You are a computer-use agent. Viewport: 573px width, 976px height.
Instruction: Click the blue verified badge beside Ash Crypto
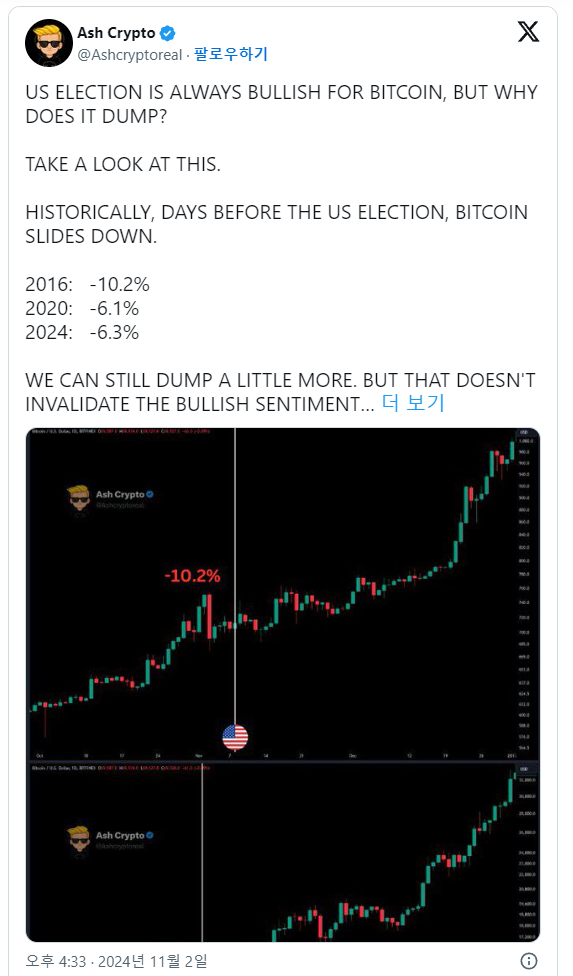click(168, 33)
